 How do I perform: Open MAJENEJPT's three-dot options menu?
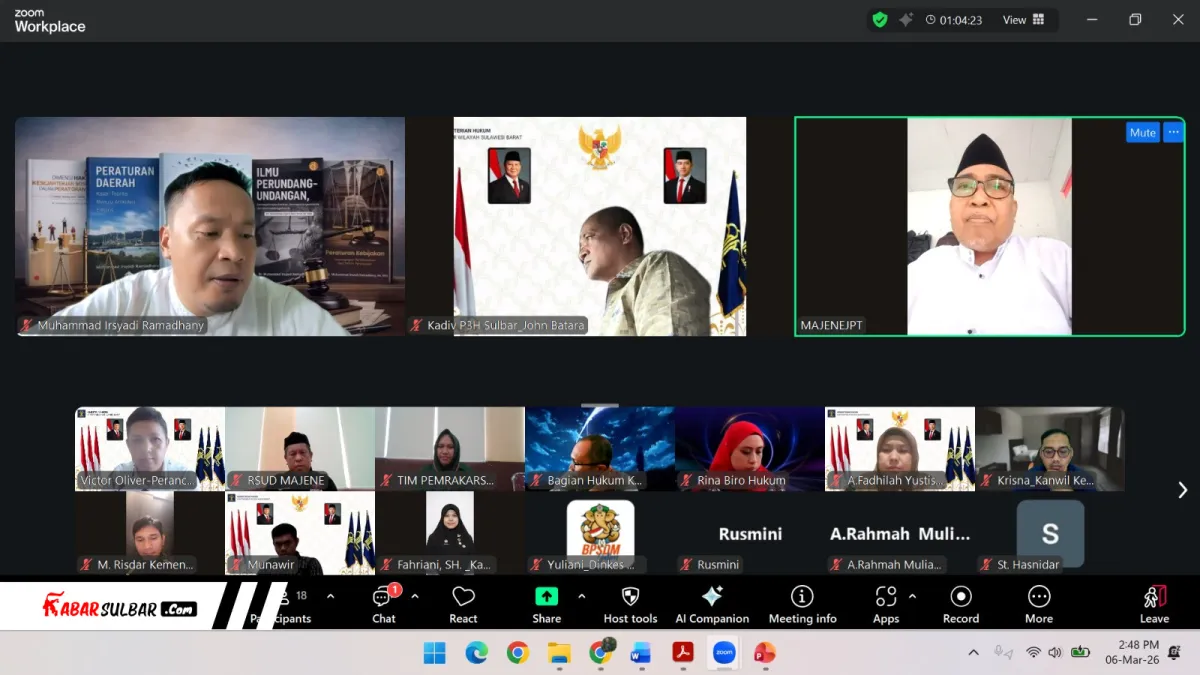[x=1173, y=132]
